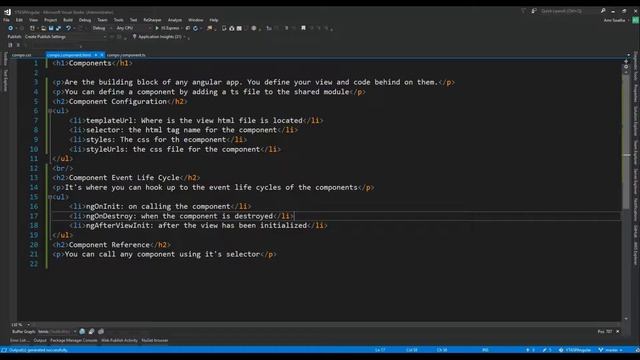Click the pending changes pencil in status bar
This screenshot has height=360, width=640.
coord(547,350)
